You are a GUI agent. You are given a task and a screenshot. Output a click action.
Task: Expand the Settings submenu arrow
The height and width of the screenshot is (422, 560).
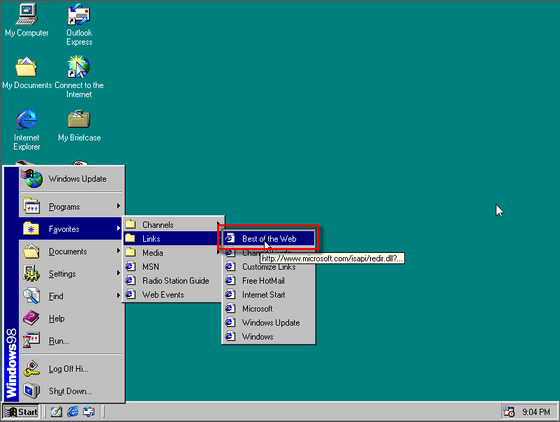pyautogui.click(x=118, y=273)
